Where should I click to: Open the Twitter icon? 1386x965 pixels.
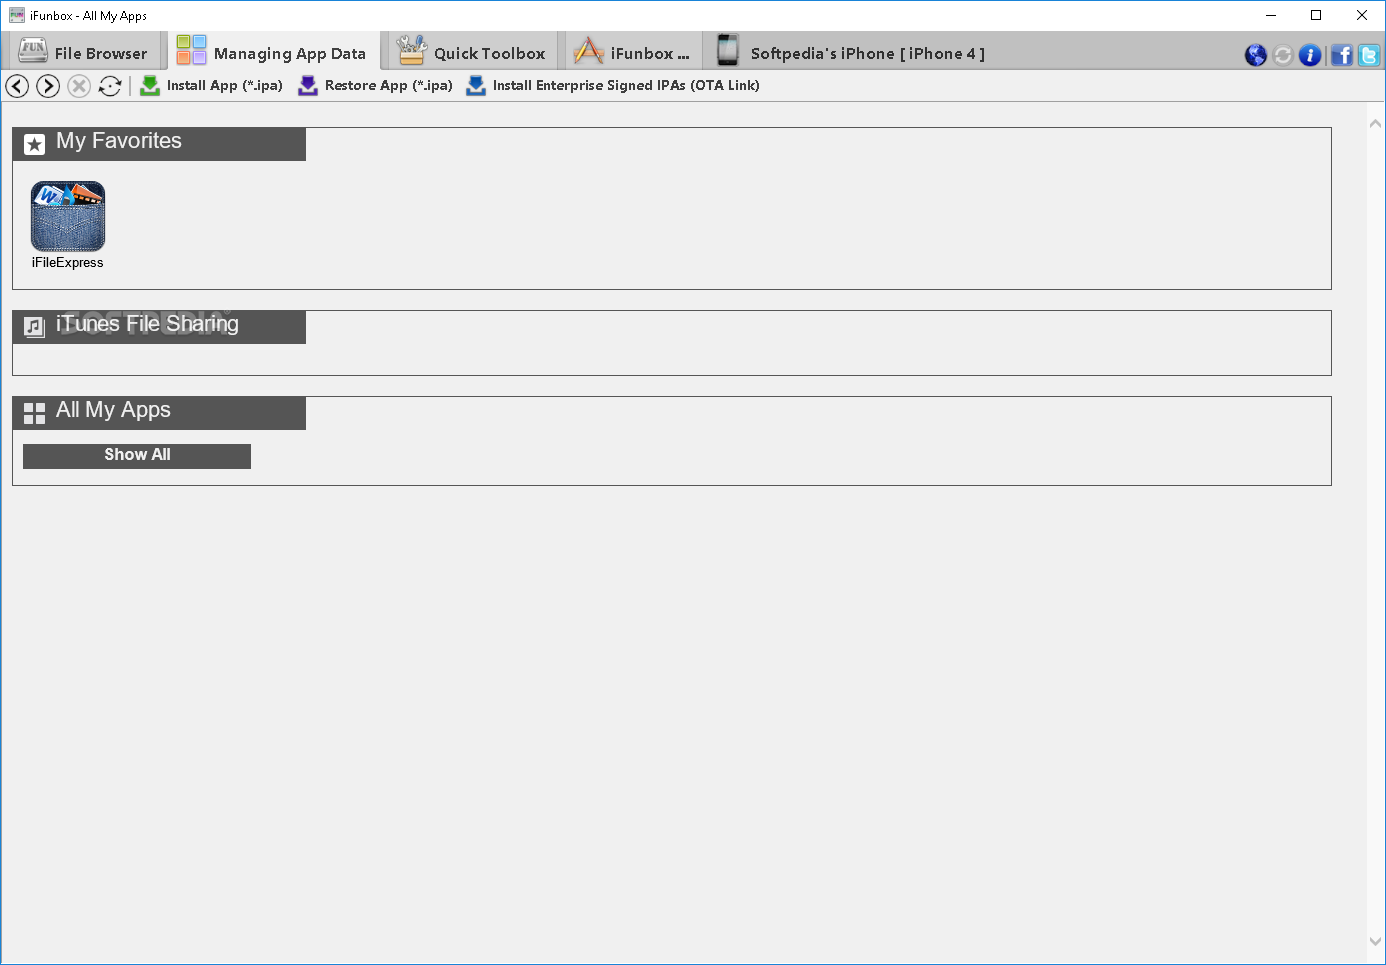coord(1369,55)
